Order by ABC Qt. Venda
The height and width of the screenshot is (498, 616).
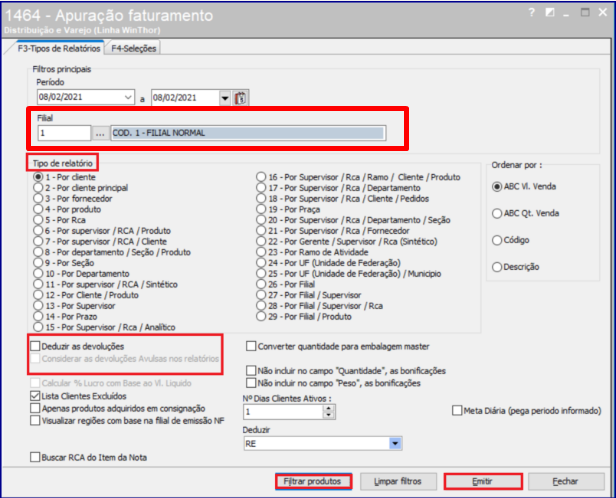coord(497,213)
